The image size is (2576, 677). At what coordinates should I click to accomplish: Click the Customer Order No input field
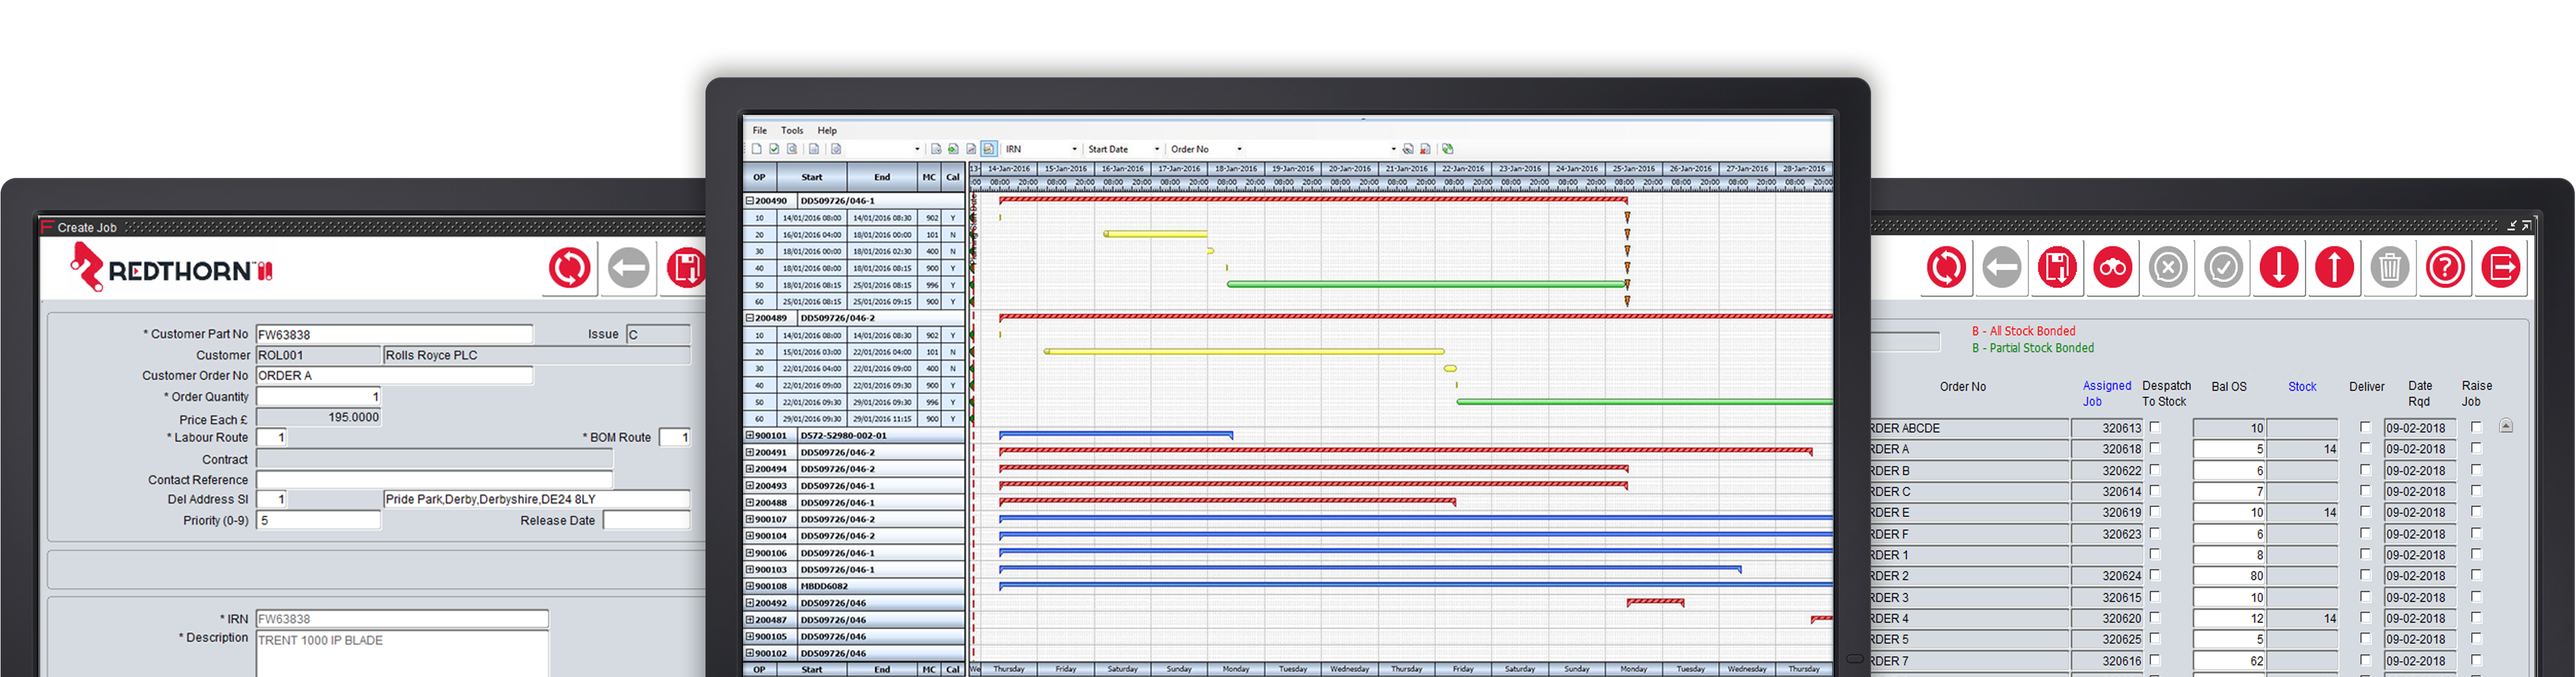click(394, 376)
